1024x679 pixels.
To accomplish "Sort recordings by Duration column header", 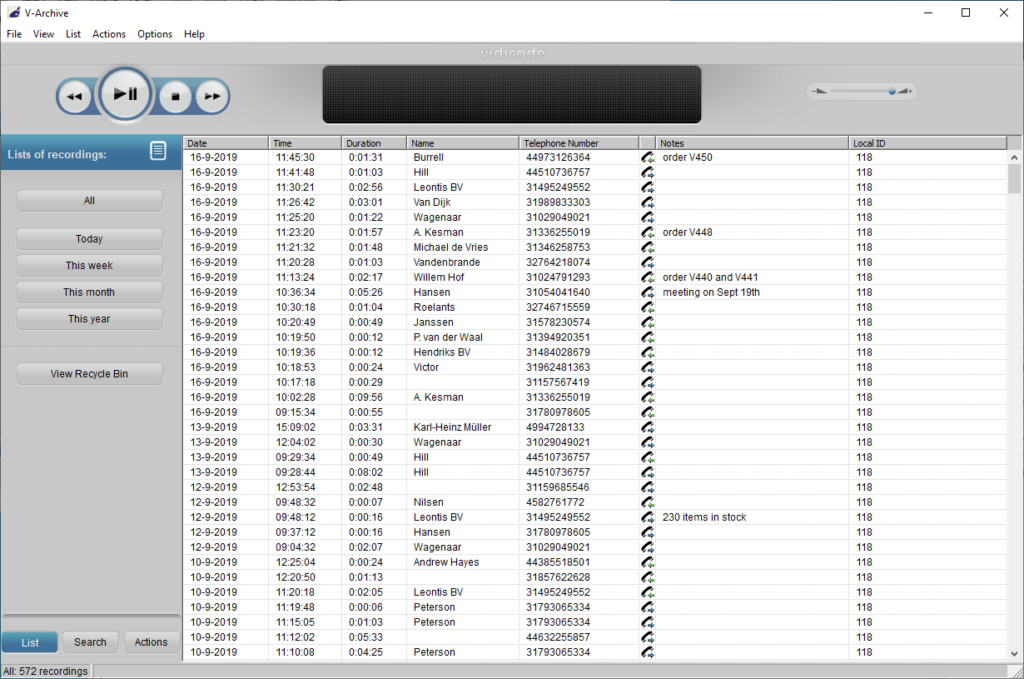I will click(374, 143).
